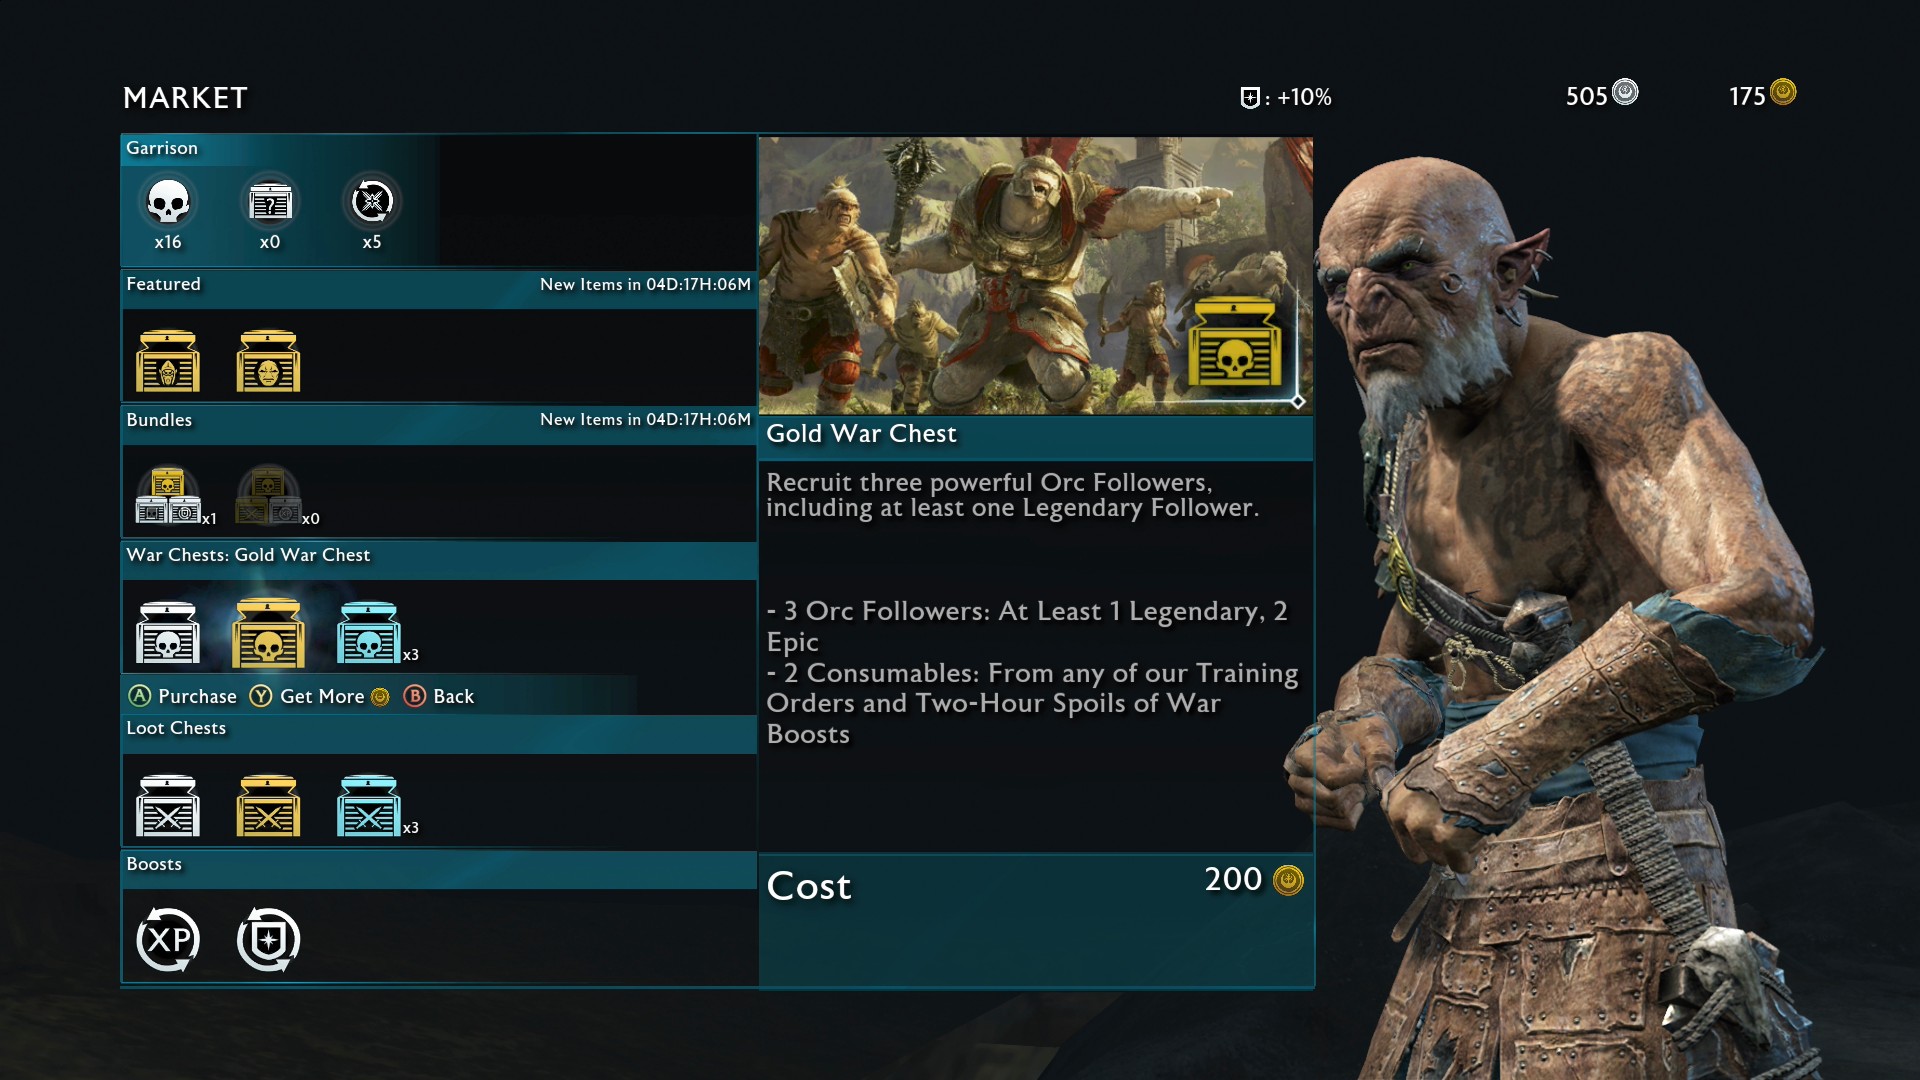Choose the XP boost icon
Viewport: 1920px width, 1080px height.
point(168,940)
